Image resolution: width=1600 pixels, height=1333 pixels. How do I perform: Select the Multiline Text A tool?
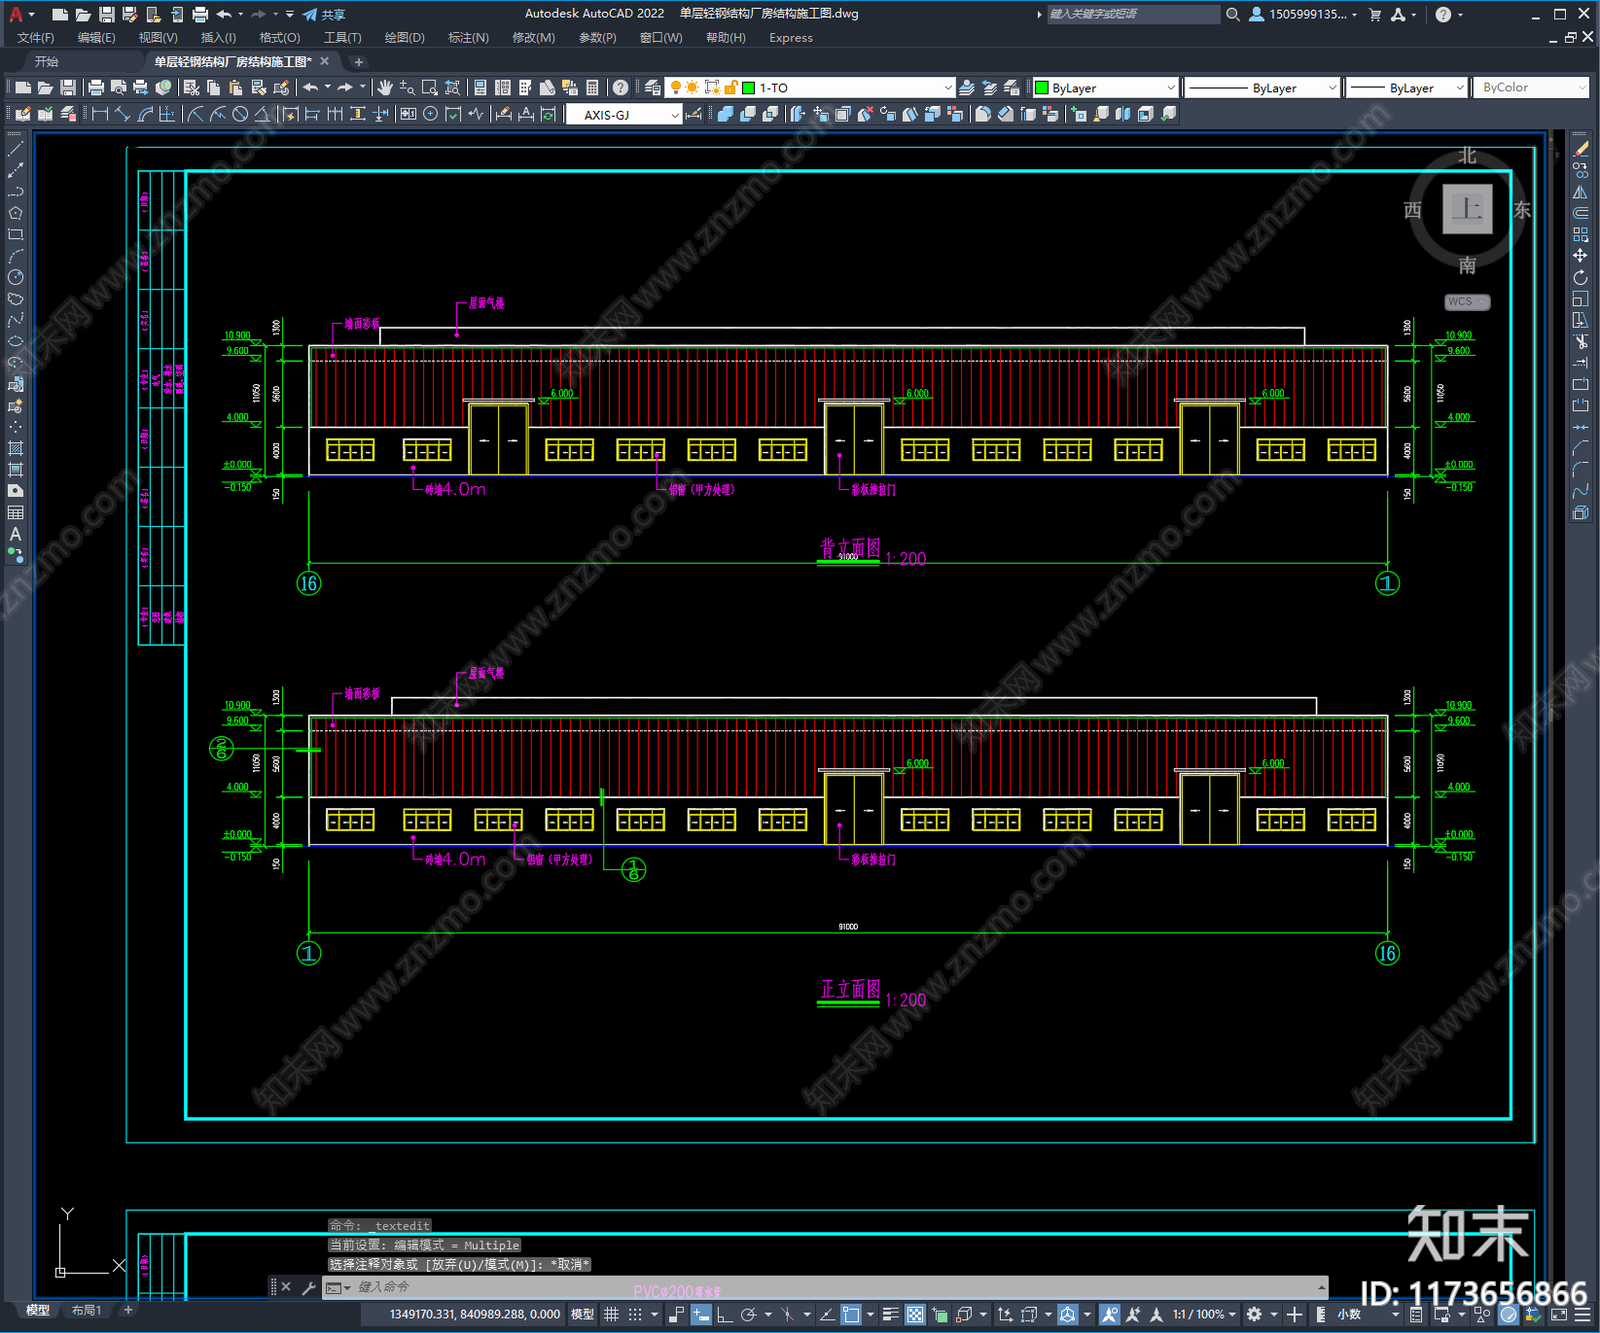click(x=15, y=534)
